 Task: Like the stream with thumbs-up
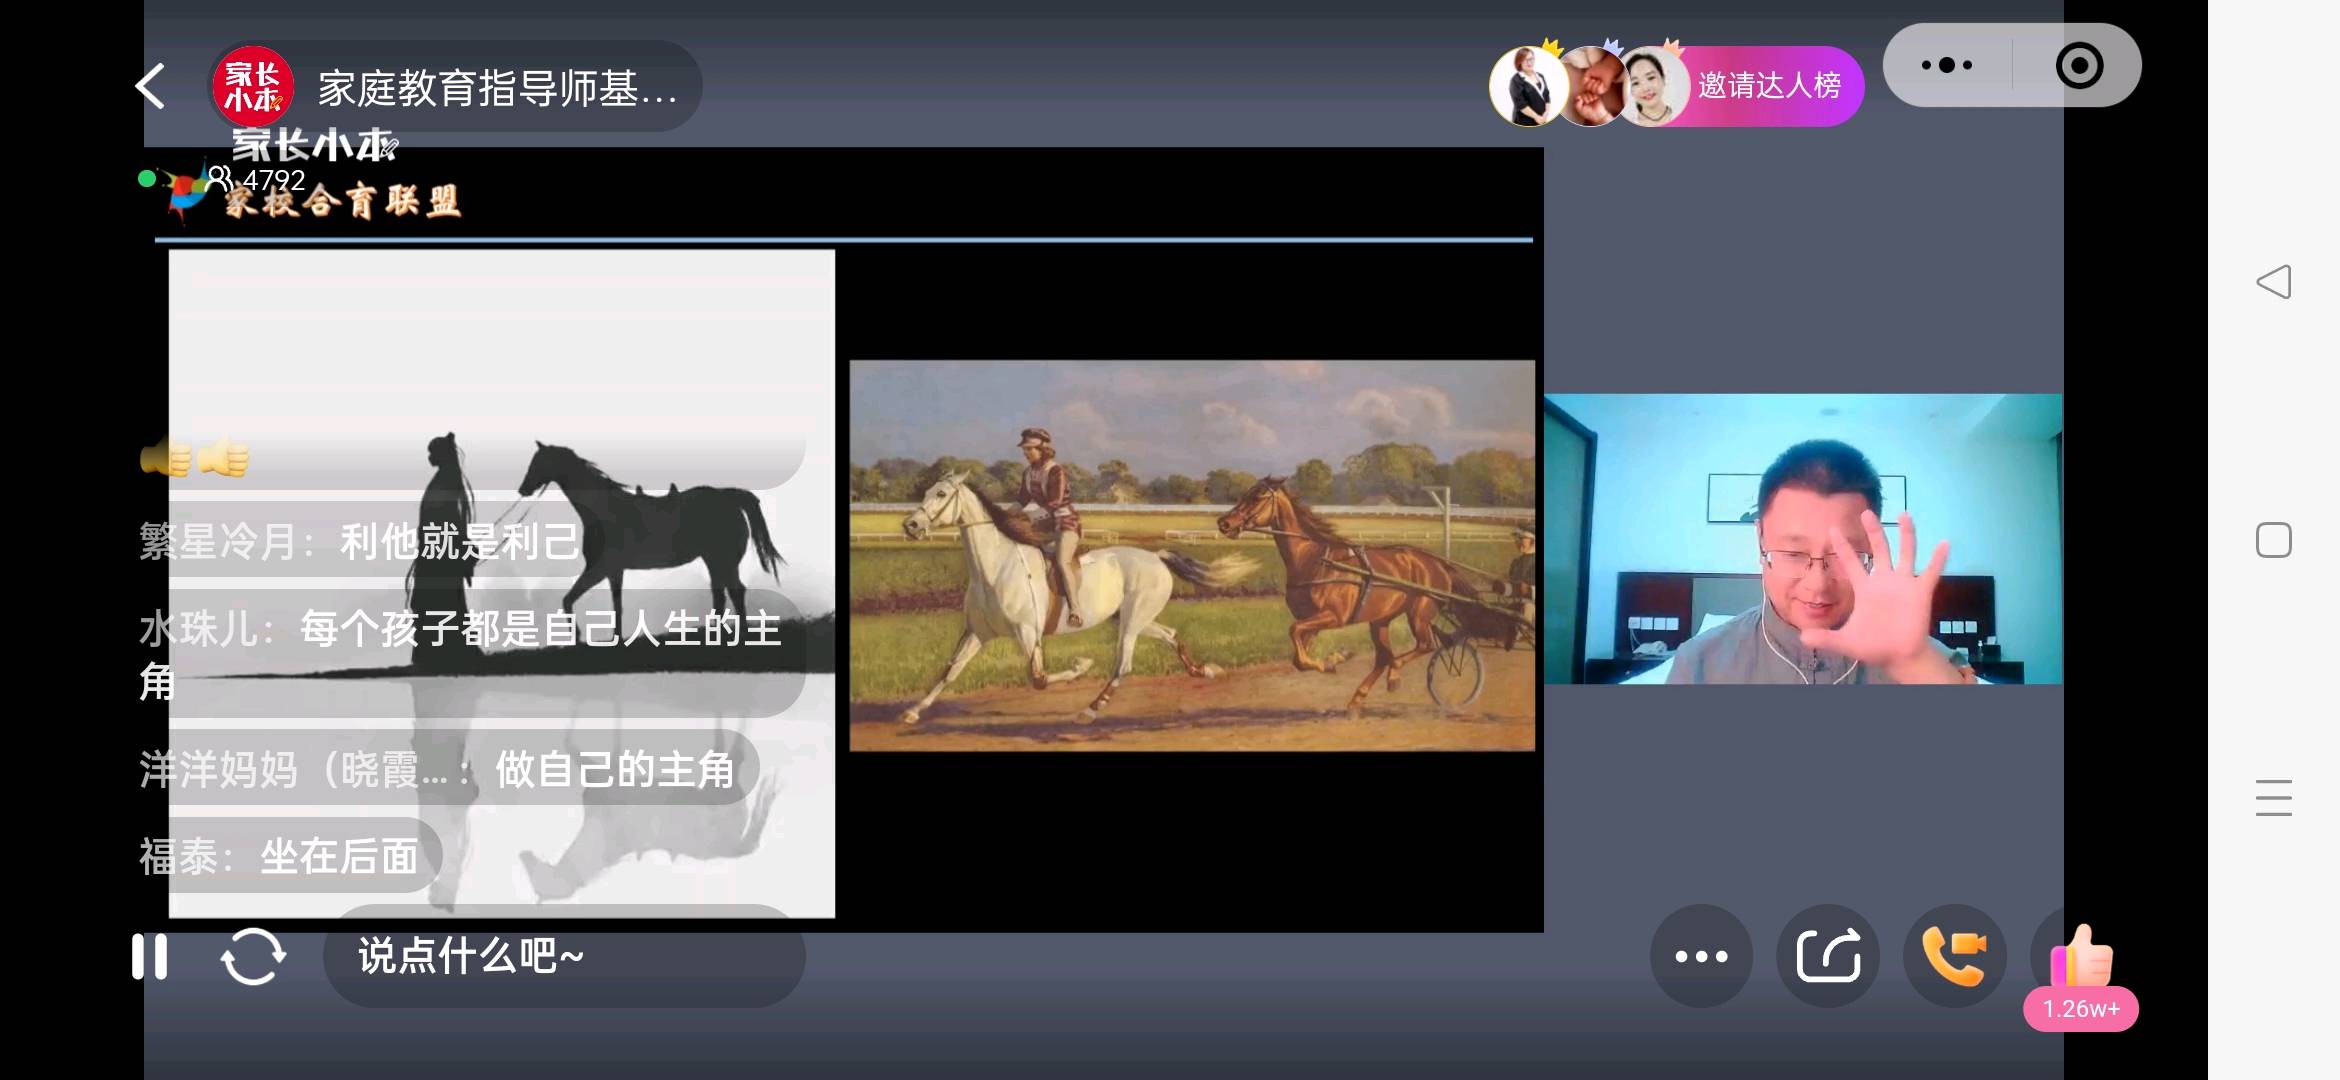coord(2082,956)
